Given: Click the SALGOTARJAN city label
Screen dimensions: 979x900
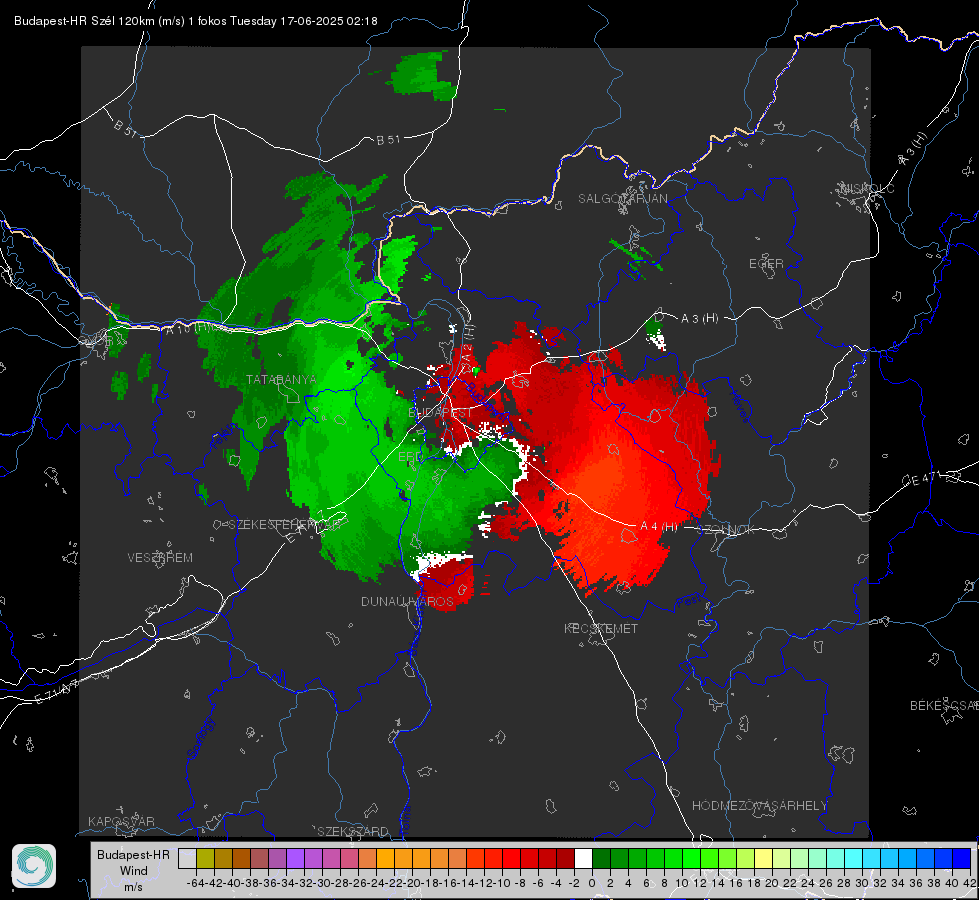Looking at the screenshot, I should click(622, 199).
